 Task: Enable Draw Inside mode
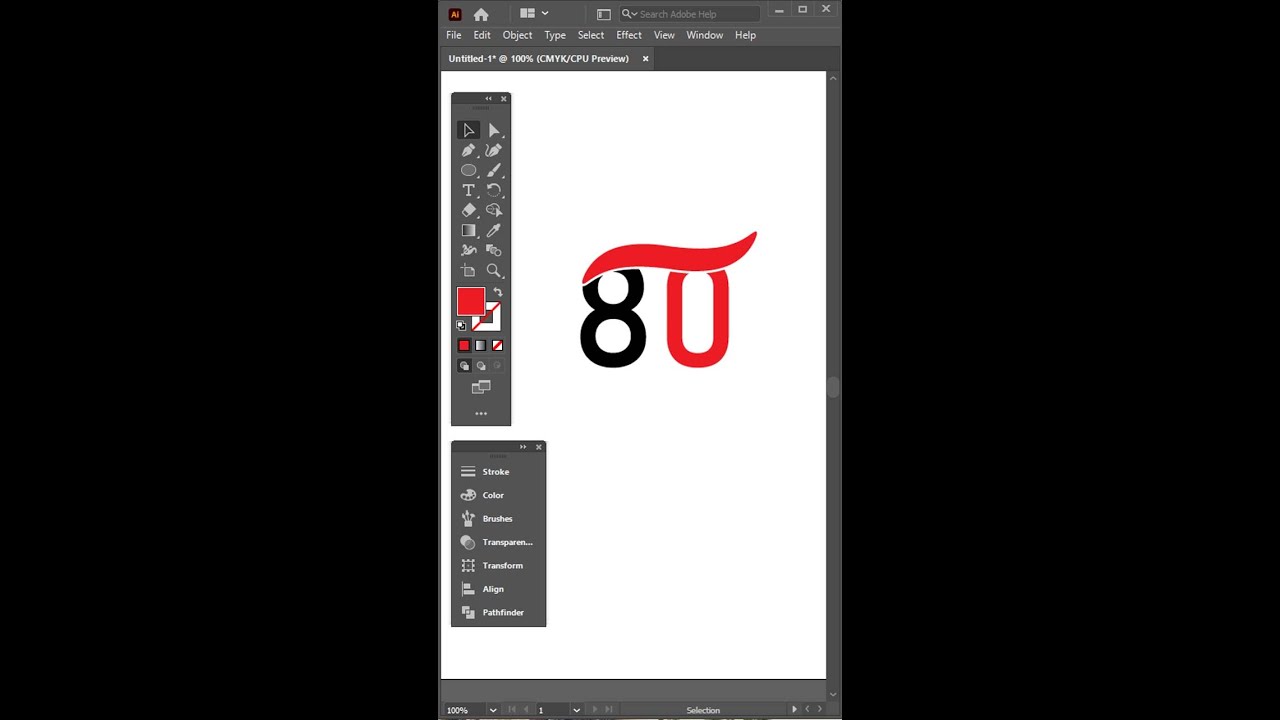click(x=497, y=366)
